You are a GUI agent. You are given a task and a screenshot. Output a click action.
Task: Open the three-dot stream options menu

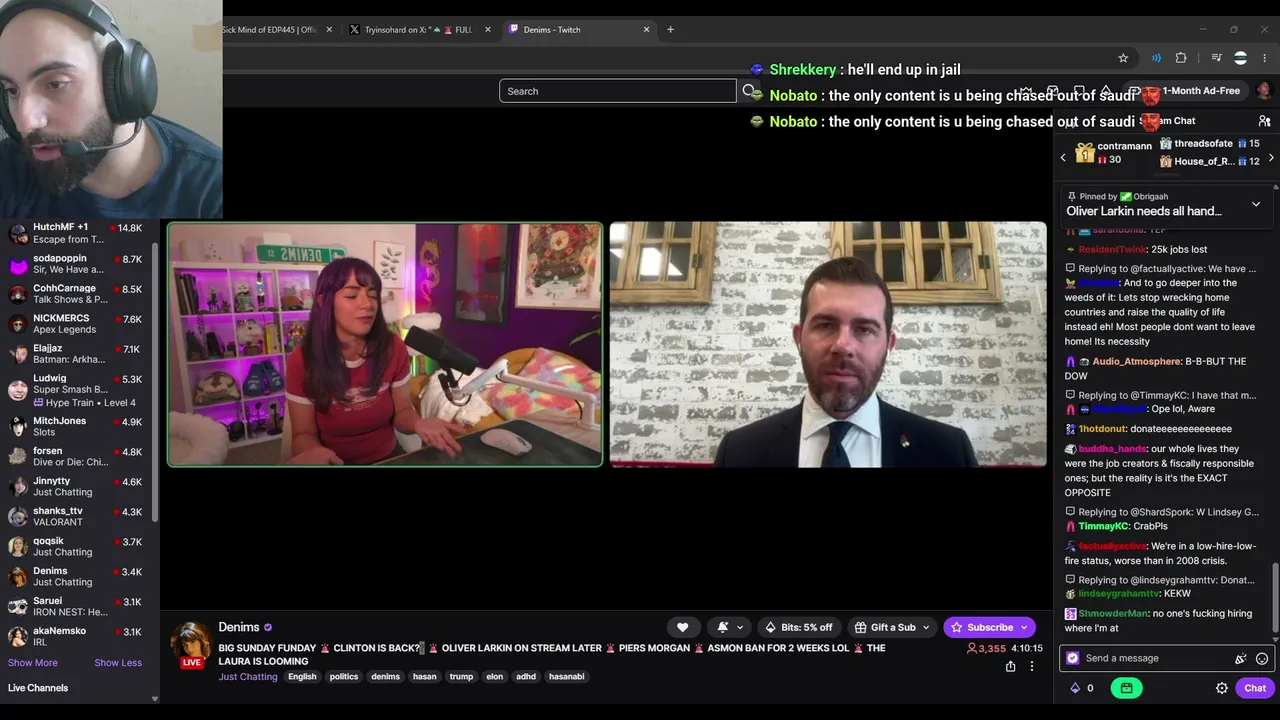coord(1032,666)
